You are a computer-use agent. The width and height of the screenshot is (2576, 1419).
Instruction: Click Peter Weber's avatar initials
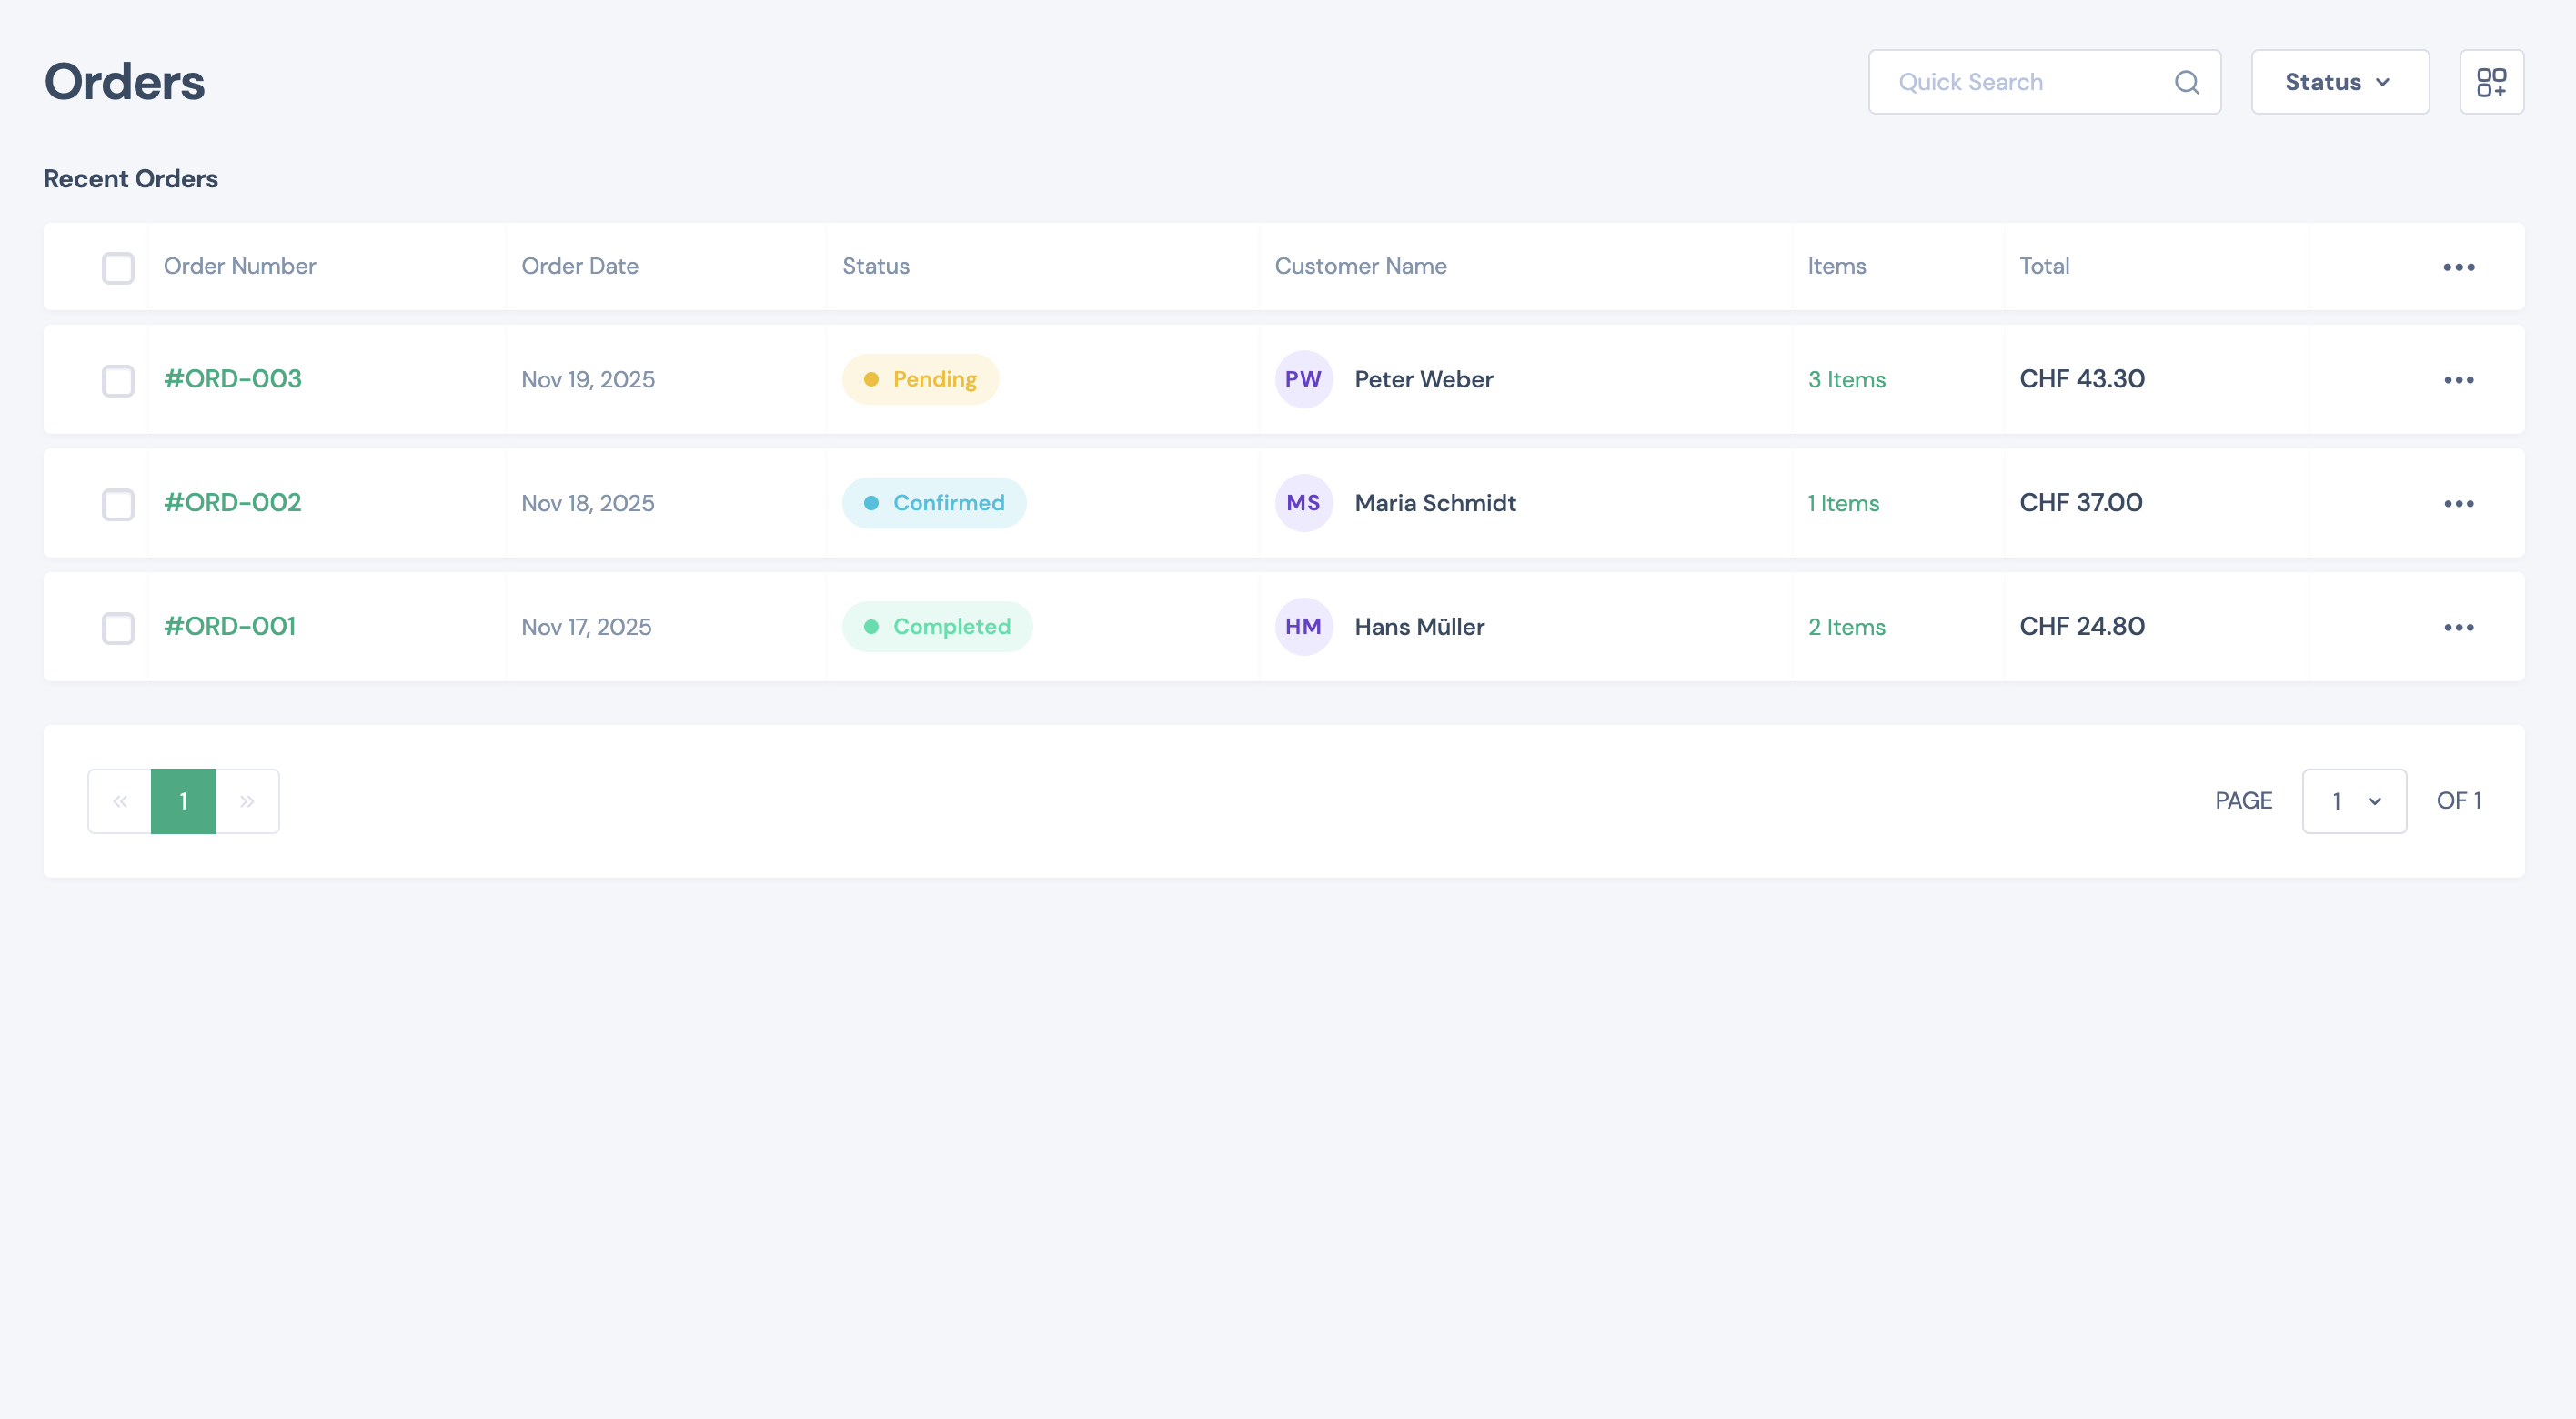pyautogui.click(x=1303, y=379)
